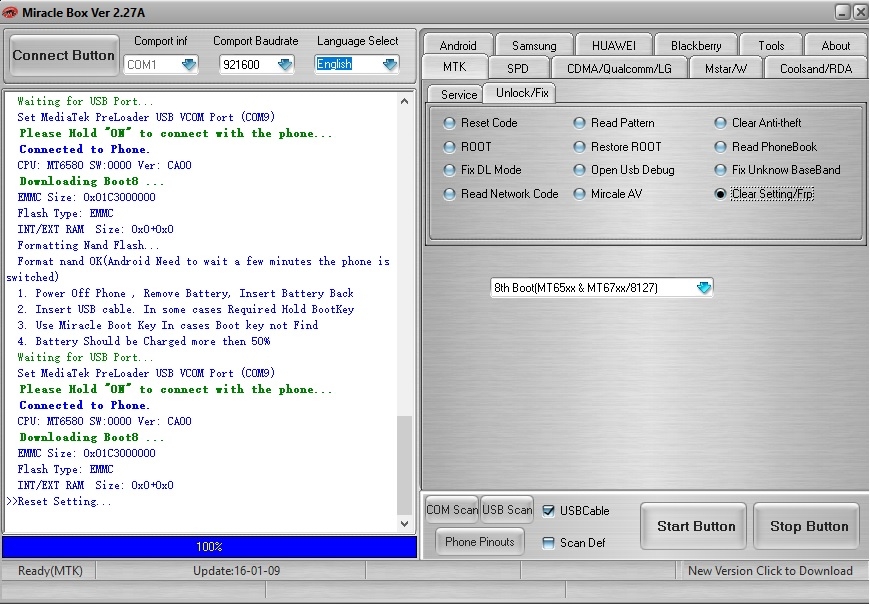Switch to the Mstar/W tab

[x=726, y=68]
